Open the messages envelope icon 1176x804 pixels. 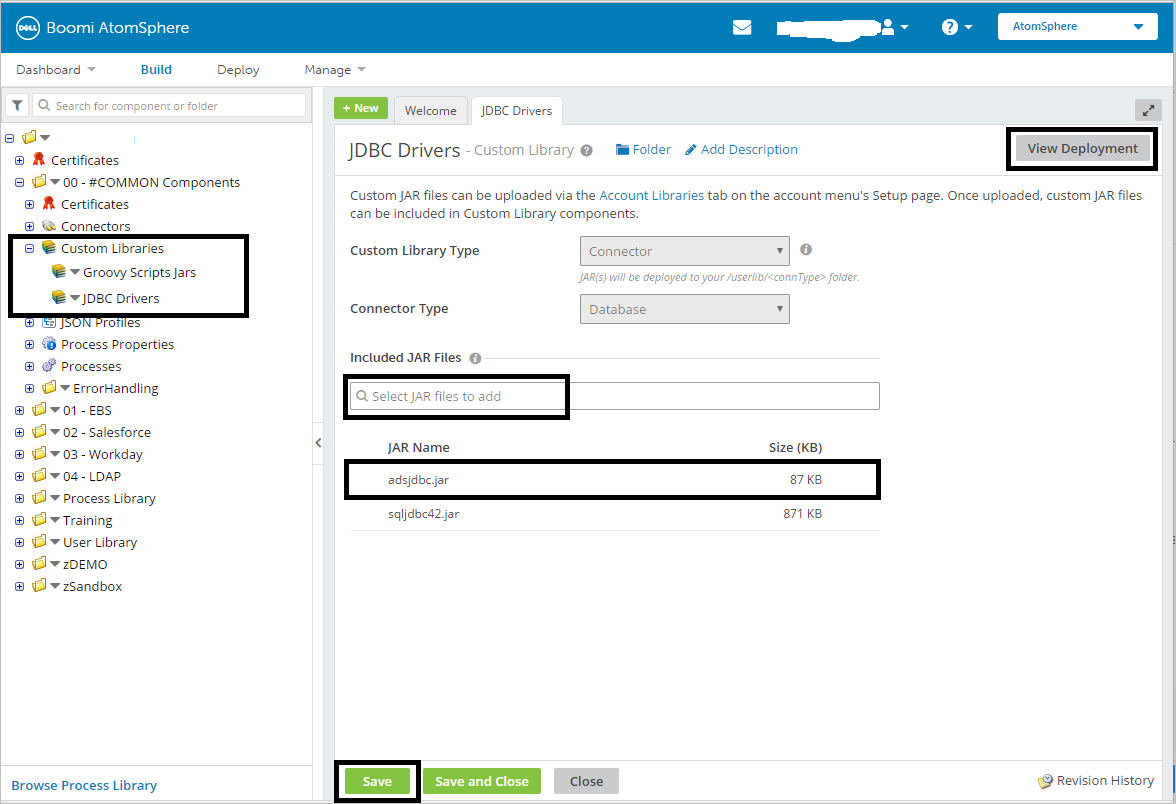pyautogui.click(x=742, y=27)
